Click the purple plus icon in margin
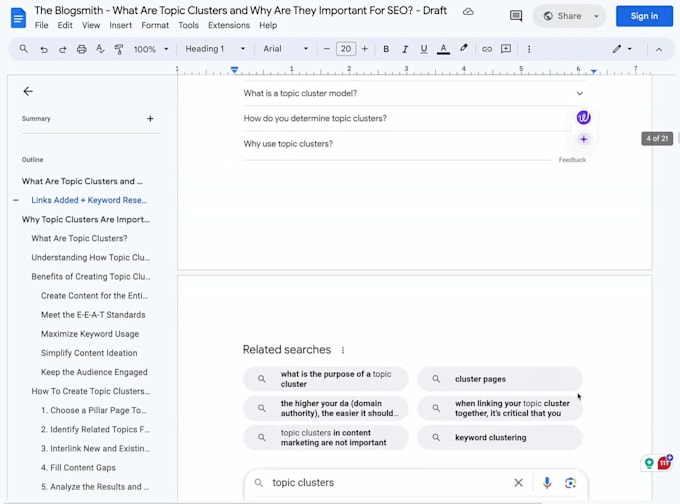This screenshot has width=680, height=504. coord(583,139)
